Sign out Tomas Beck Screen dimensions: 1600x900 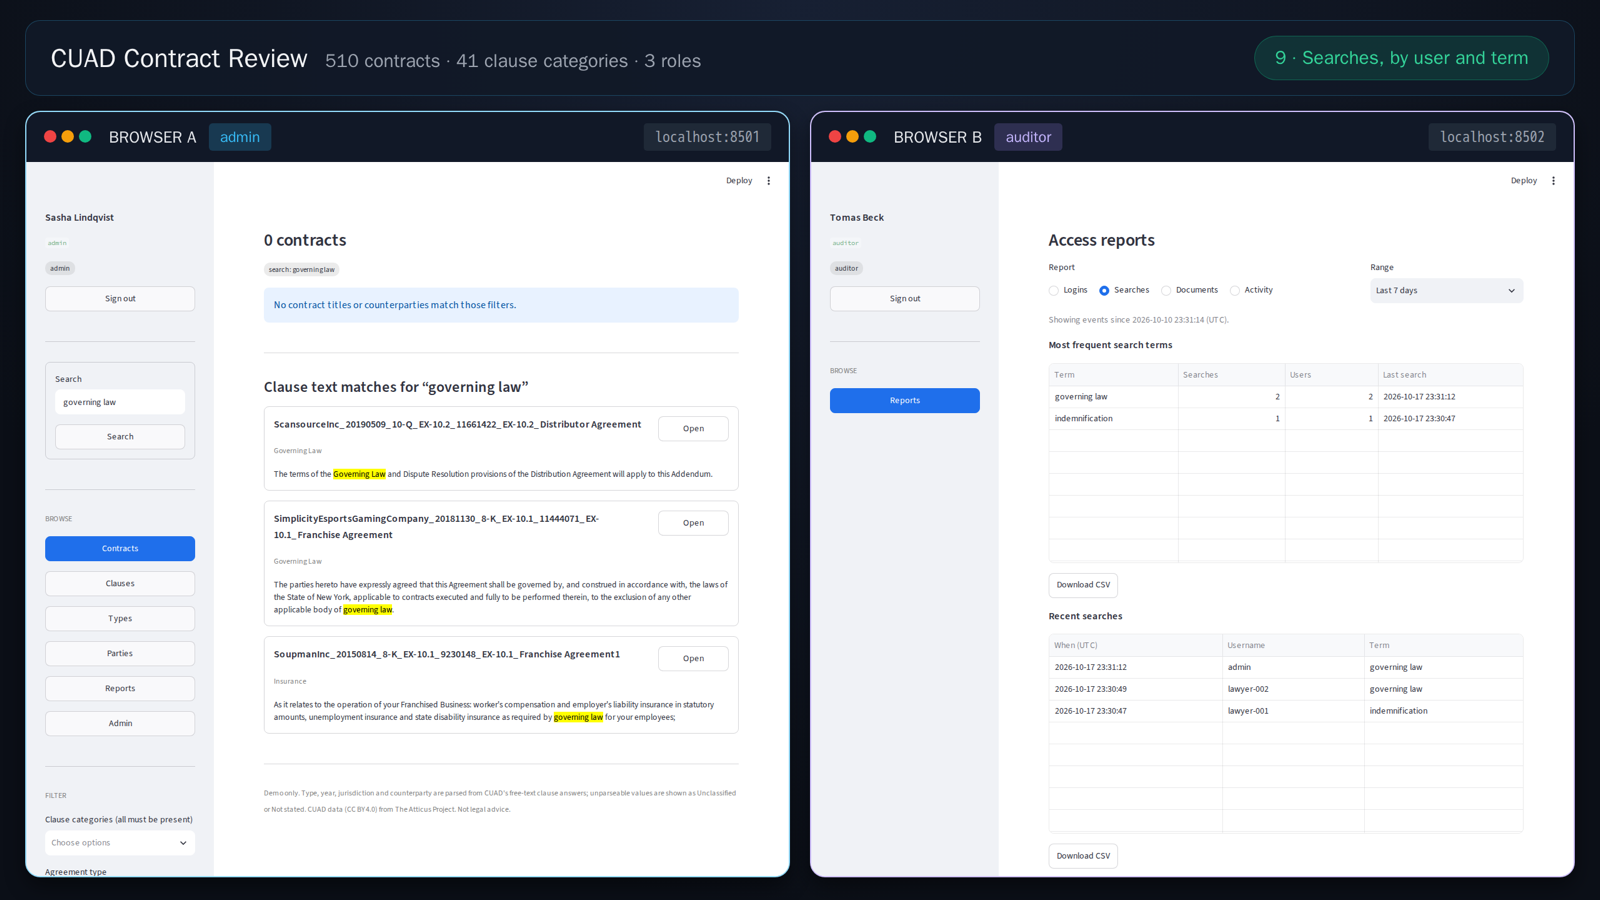pyautogui.click(x=905, y=299)
